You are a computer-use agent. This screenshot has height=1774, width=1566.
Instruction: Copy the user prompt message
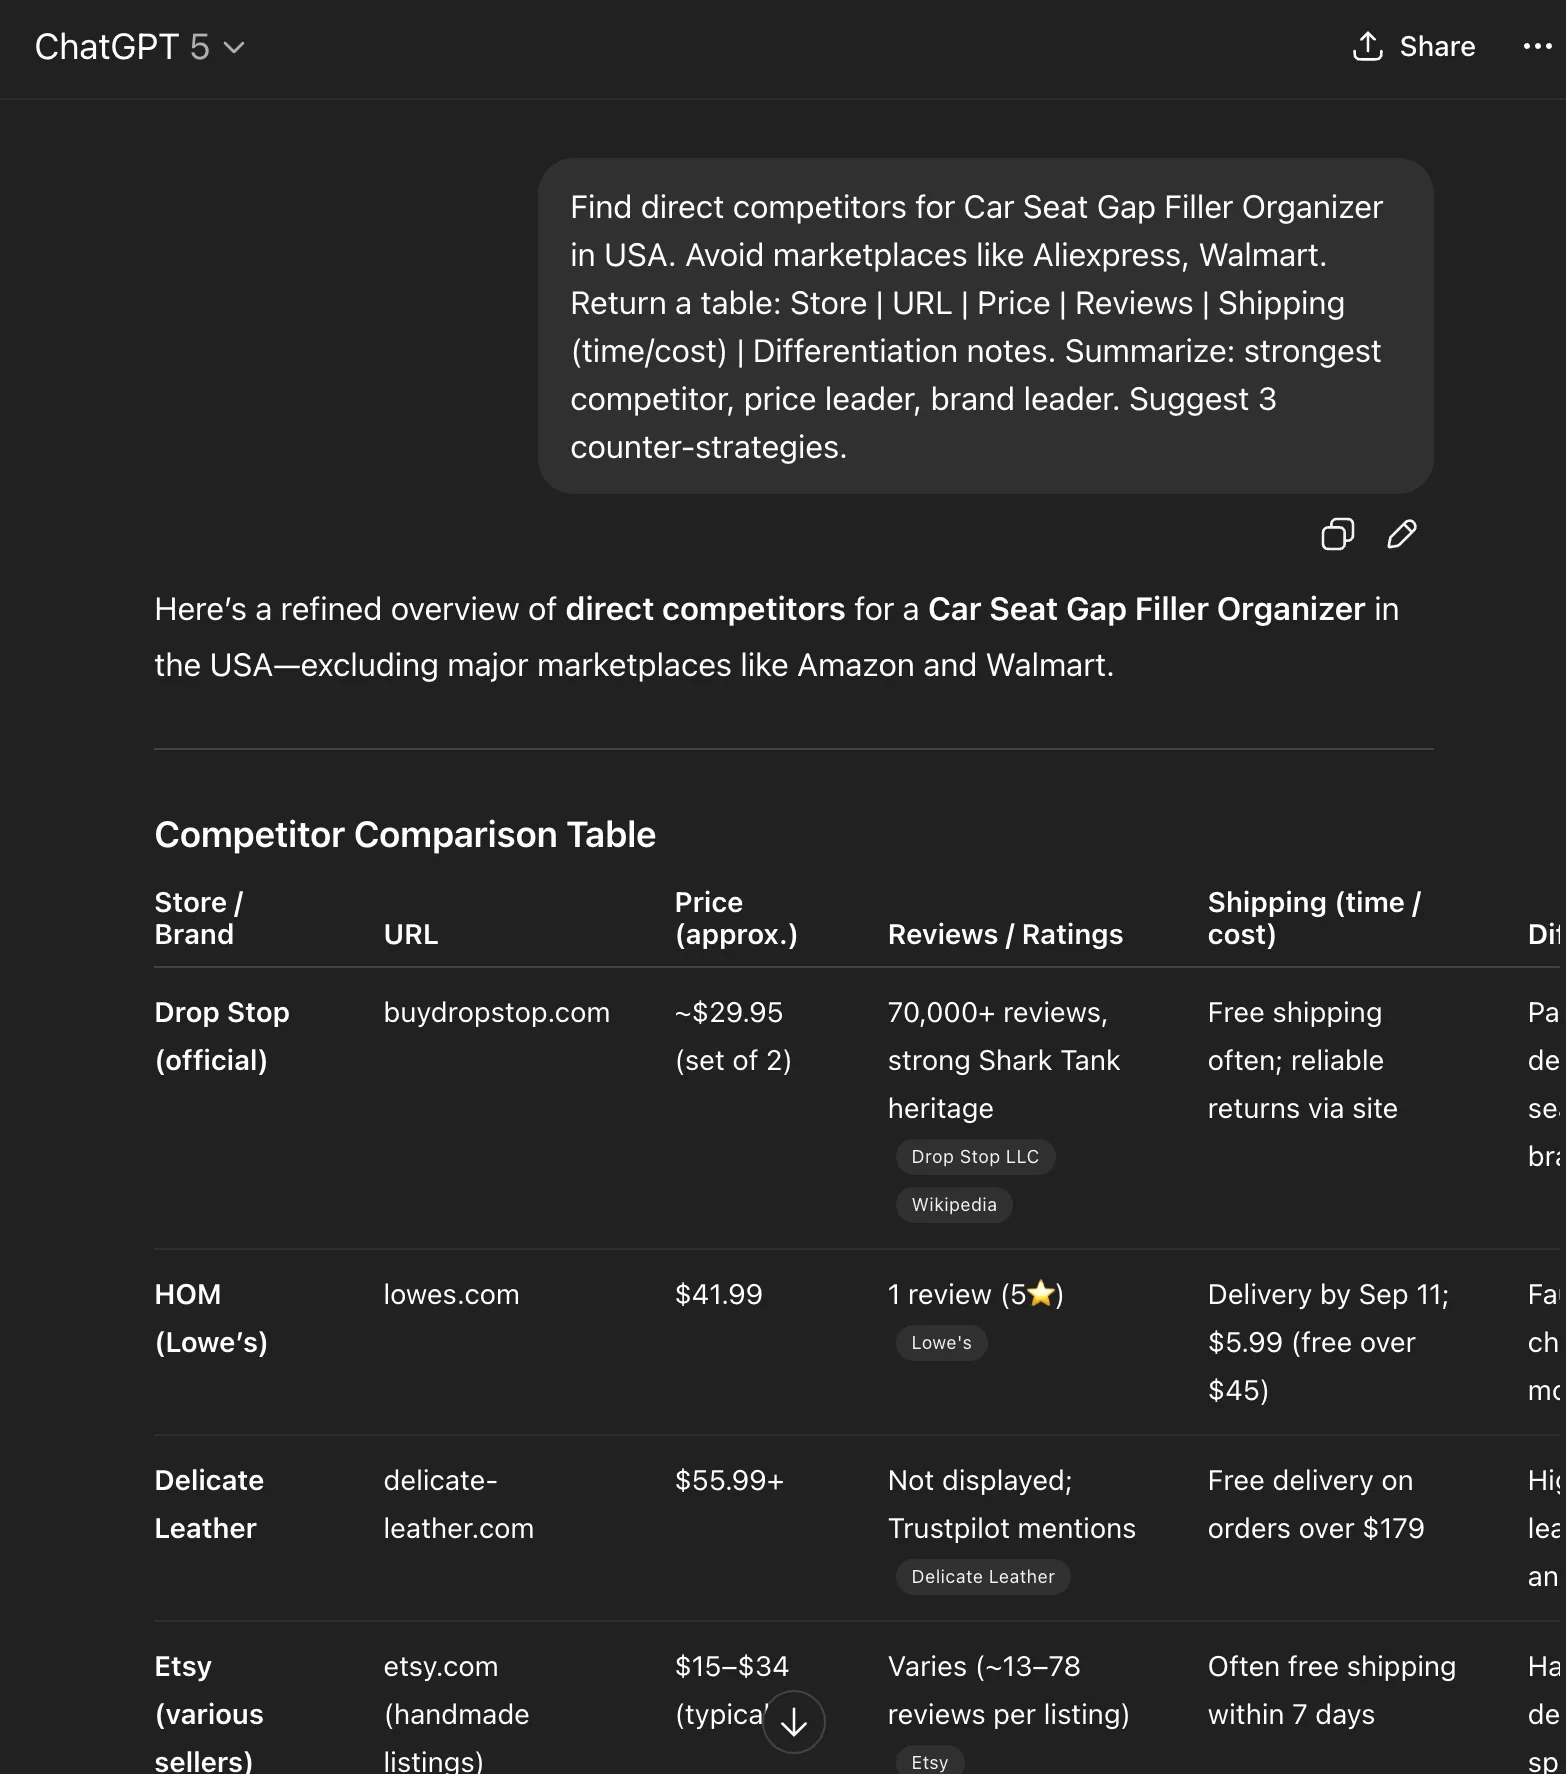coord(1337,534)
